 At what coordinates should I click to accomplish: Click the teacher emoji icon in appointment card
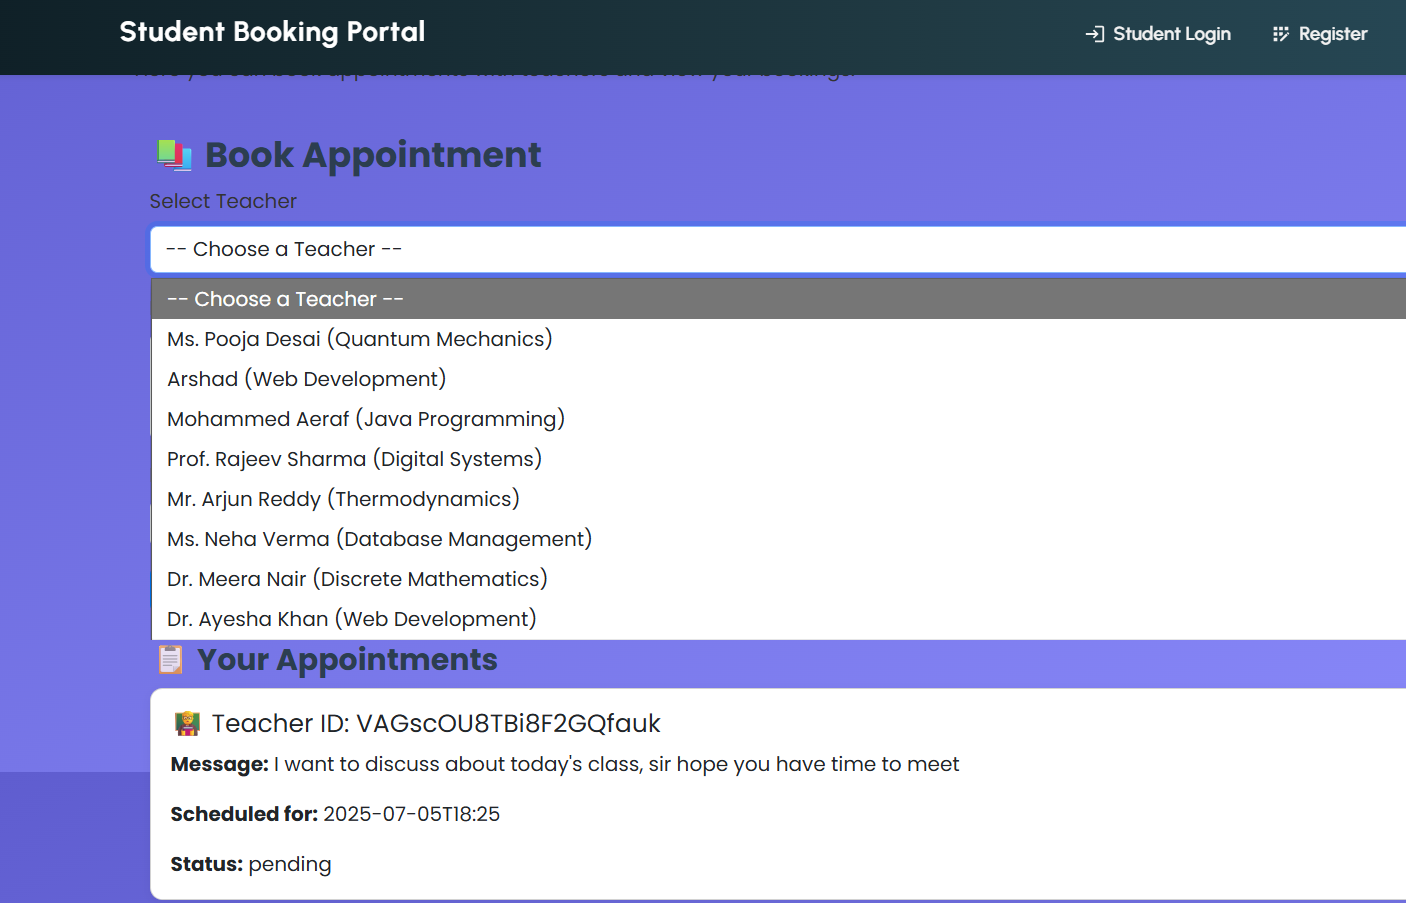tap(187, 723)
